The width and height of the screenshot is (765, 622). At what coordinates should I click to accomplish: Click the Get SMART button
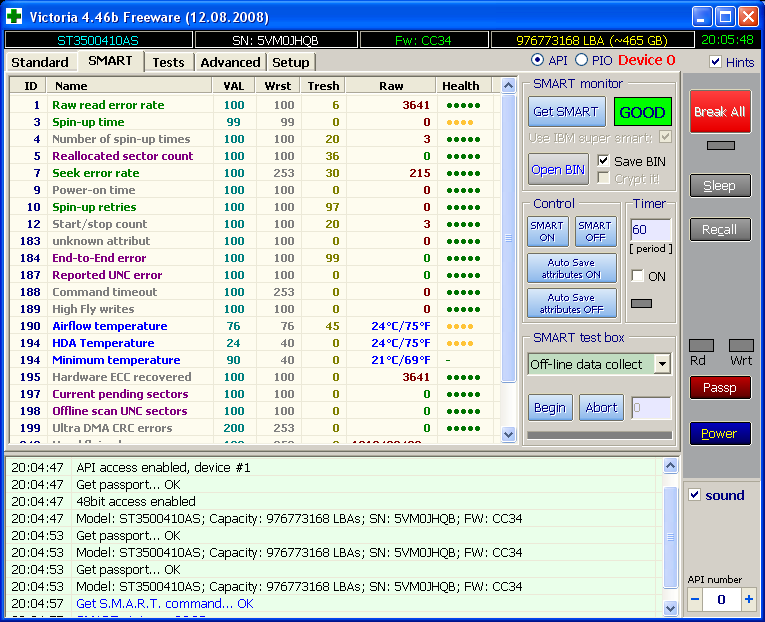coord(566,112)
